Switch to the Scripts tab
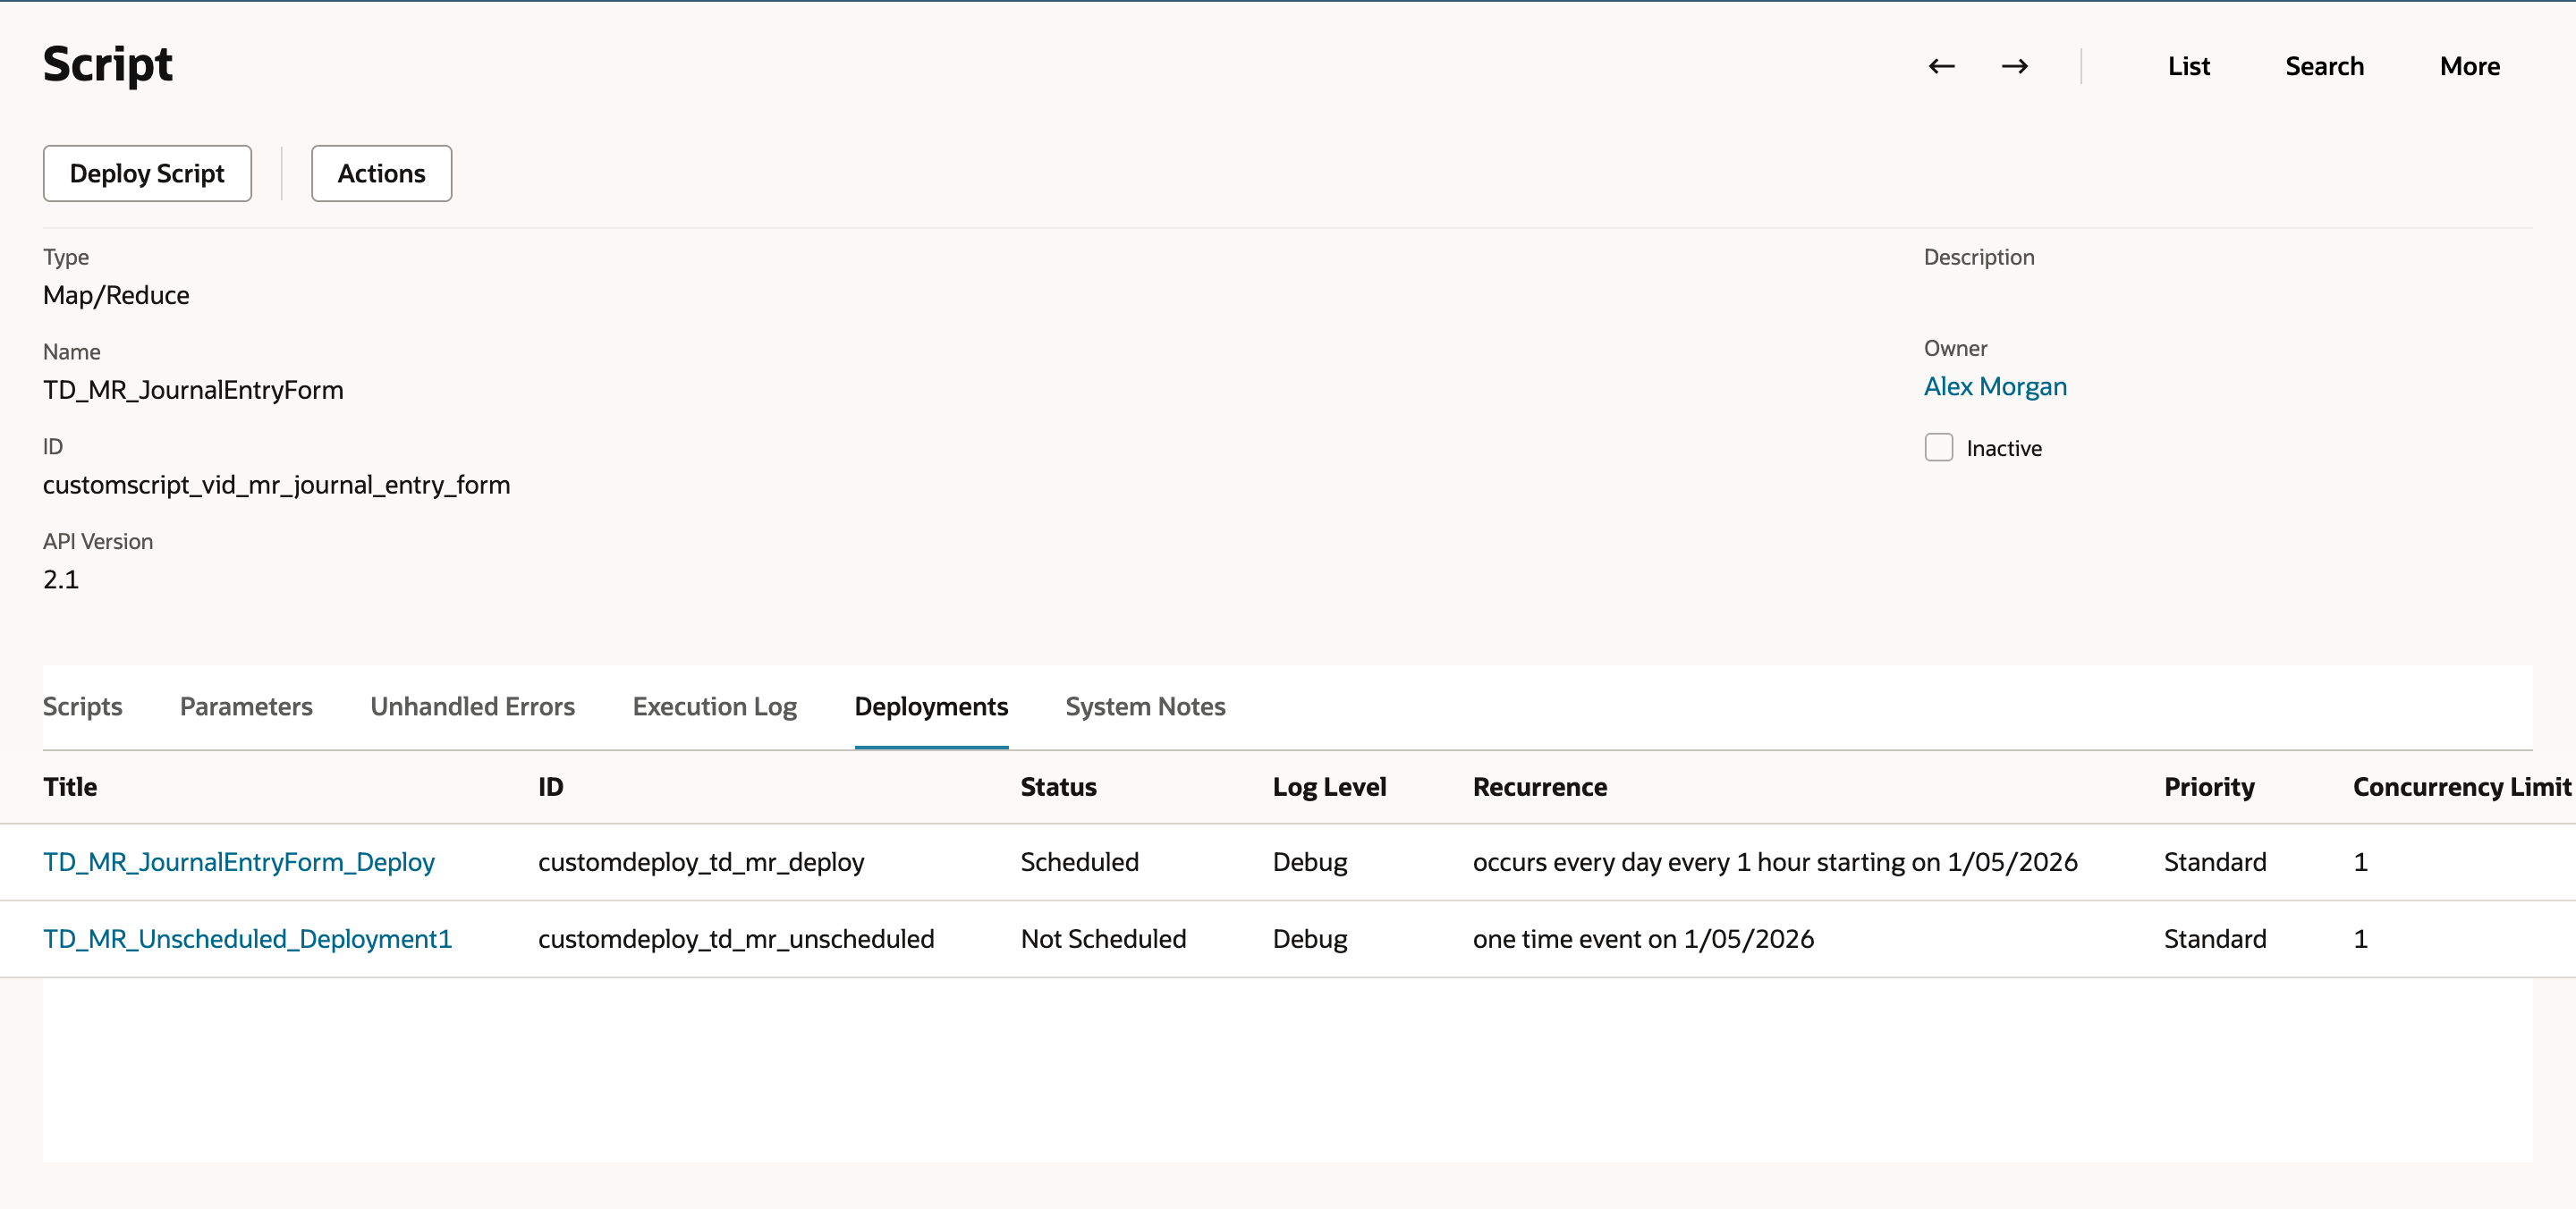Image resolution: width=2576 pixels, height=1209 pixels. click(x=82, y=707)
